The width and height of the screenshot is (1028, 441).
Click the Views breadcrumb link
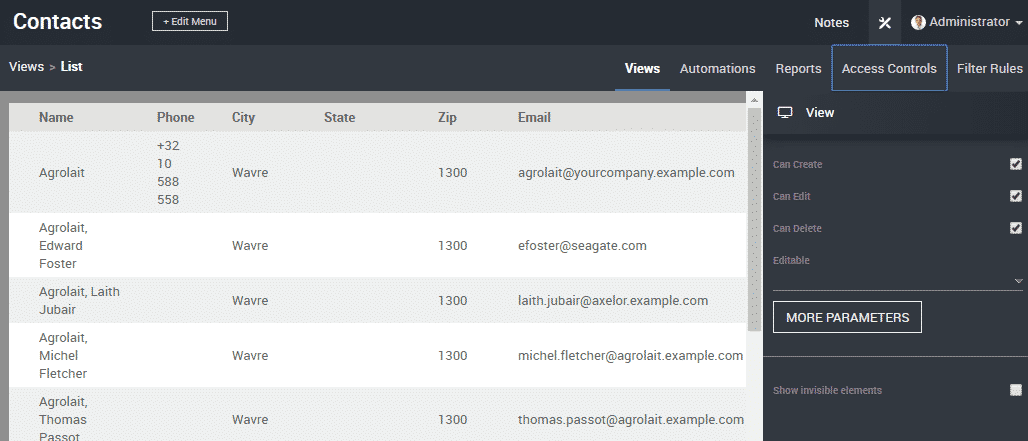pos(26,67)
